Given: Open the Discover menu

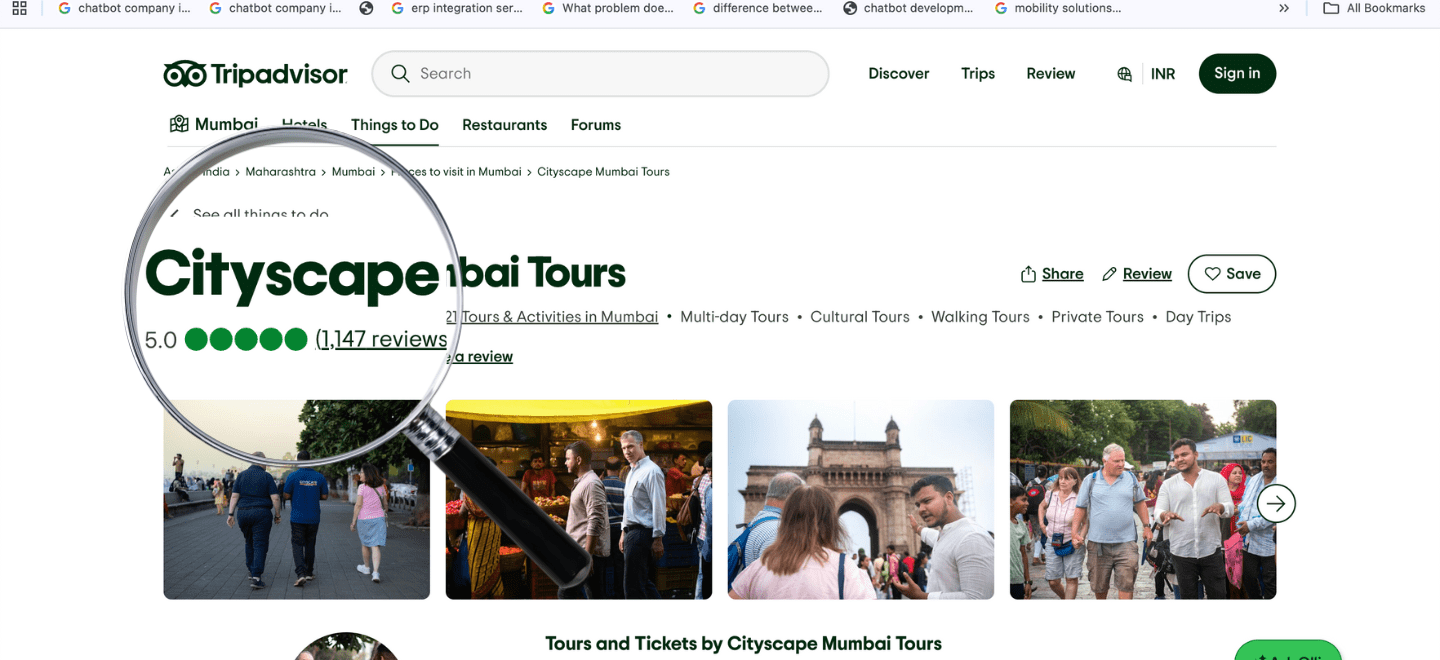Looking at the screenshot, I should pos(898,74).
